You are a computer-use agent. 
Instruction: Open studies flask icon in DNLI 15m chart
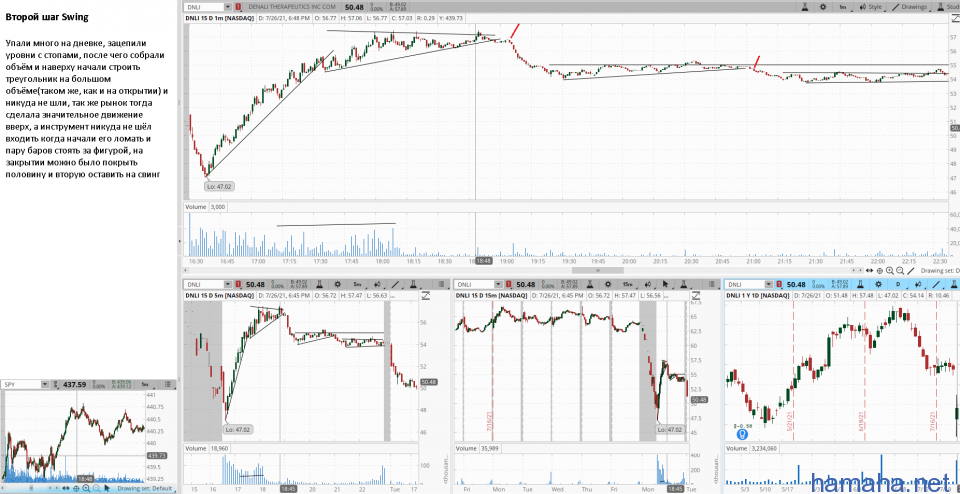coord(590,284)
